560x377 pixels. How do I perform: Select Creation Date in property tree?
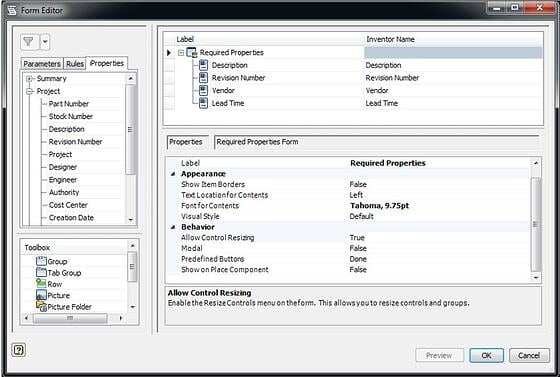click(71, 218)
